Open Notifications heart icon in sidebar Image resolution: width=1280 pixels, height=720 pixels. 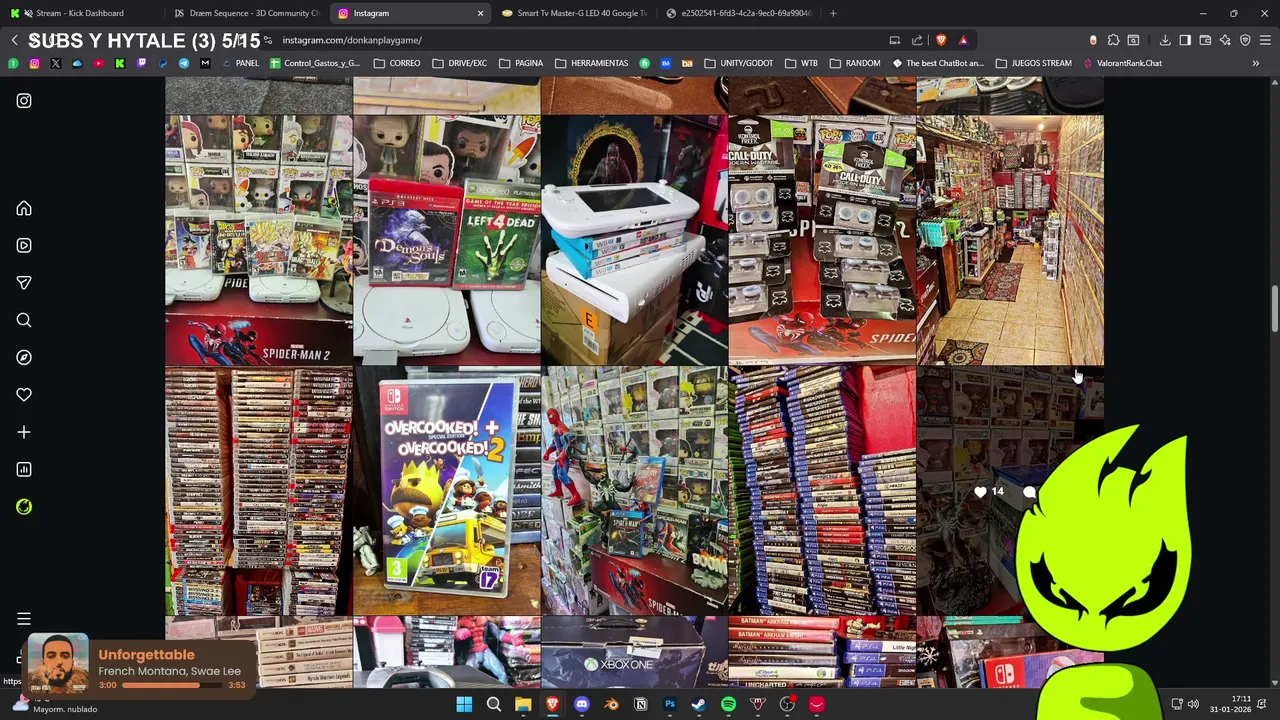pyautogui.click(x=24, y=395)
